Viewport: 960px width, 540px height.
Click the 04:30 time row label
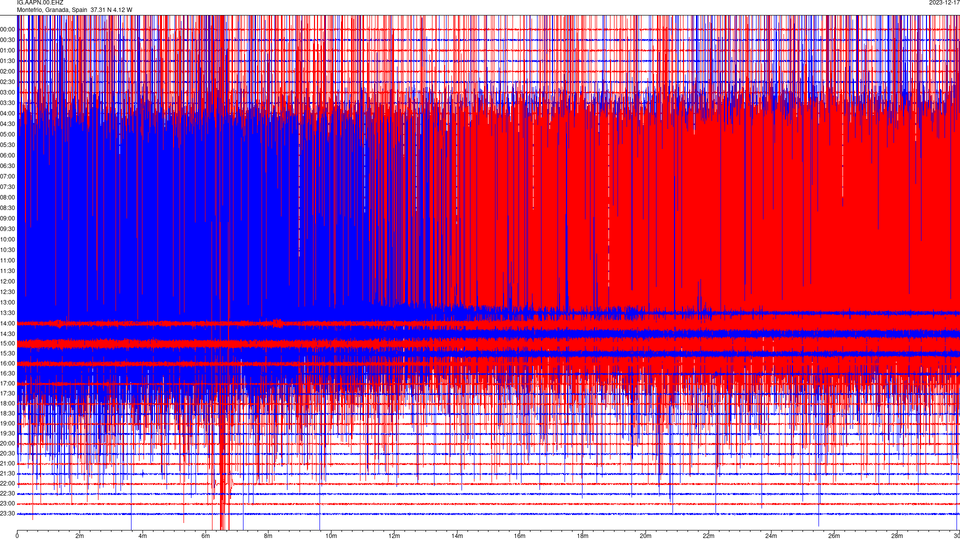tap(7, 124)
